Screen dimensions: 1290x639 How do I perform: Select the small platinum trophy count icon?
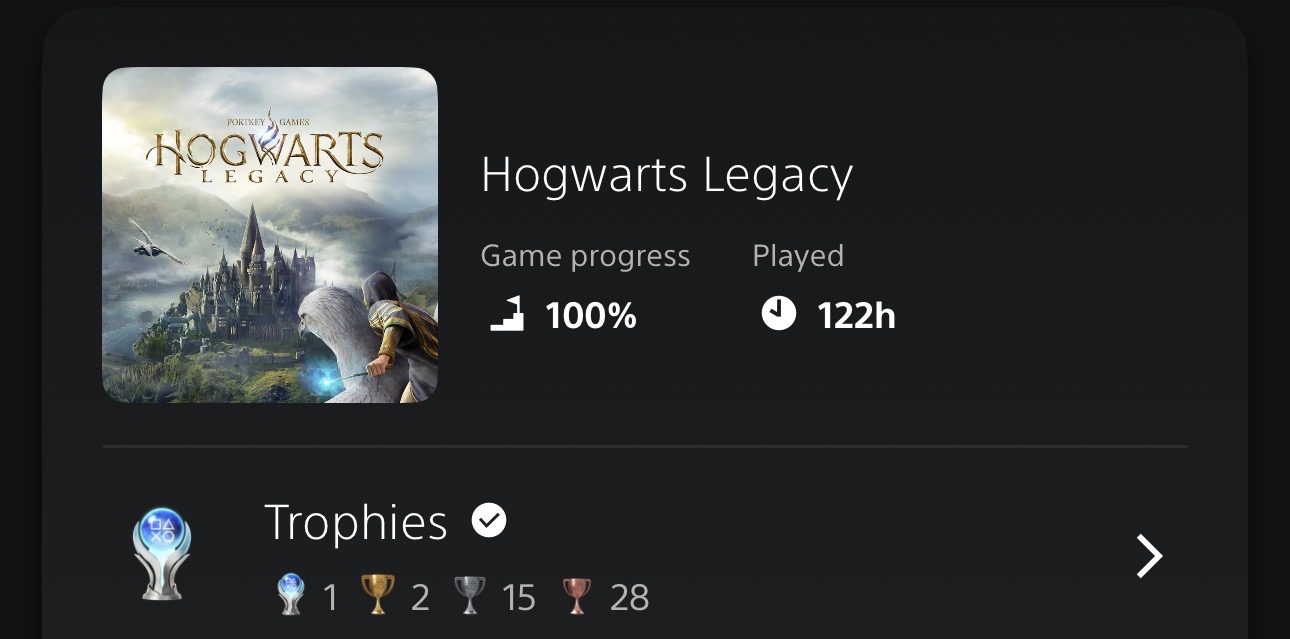[290, 596]
